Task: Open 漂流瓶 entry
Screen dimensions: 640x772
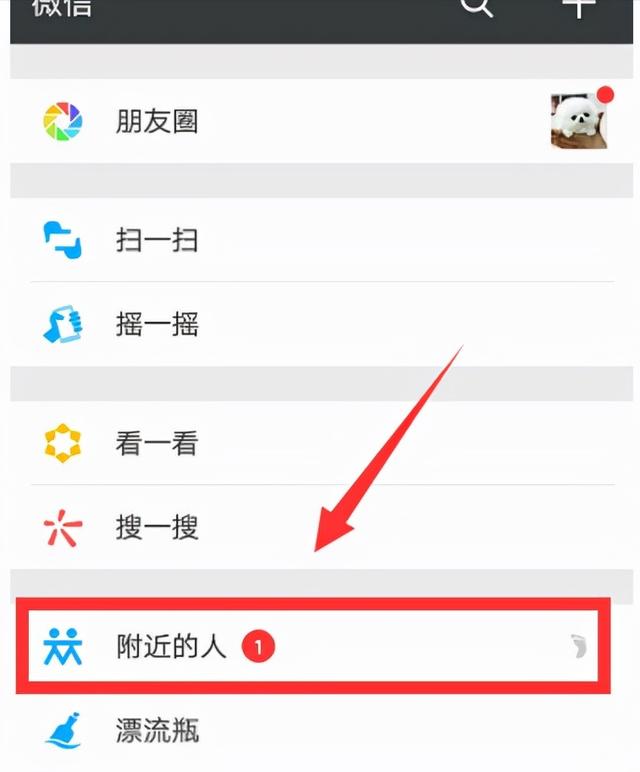Action: [321, 731]
